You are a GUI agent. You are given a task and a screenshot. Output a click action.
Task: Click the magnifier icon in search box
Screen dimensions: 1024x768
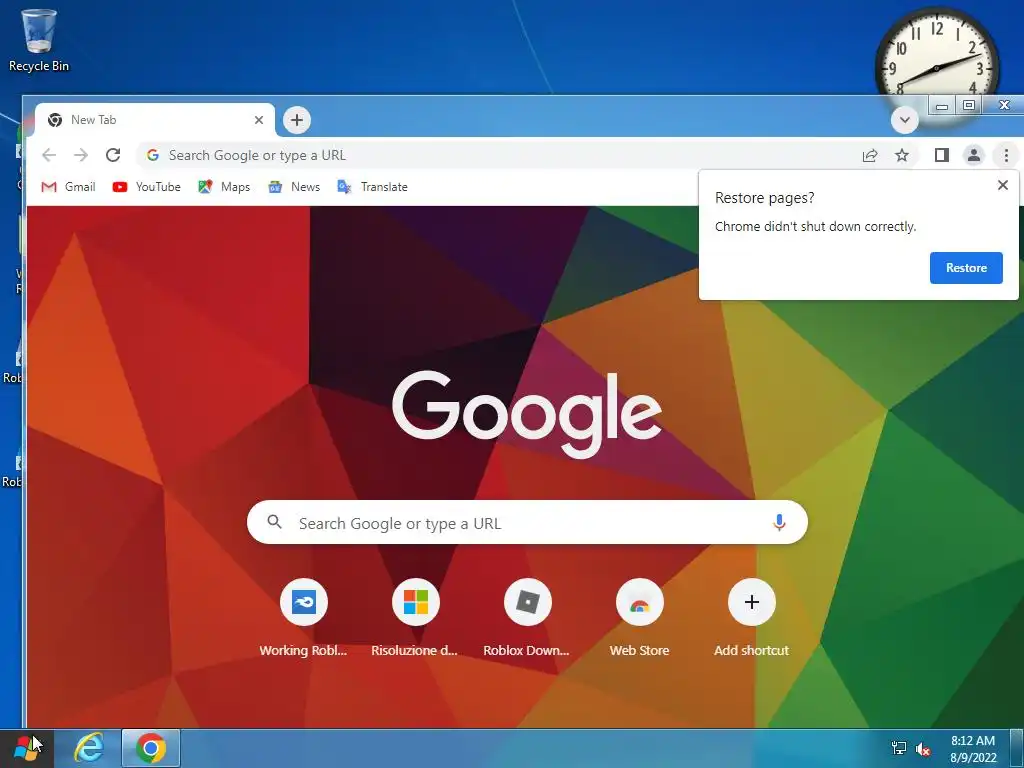(x=274, y=522)
